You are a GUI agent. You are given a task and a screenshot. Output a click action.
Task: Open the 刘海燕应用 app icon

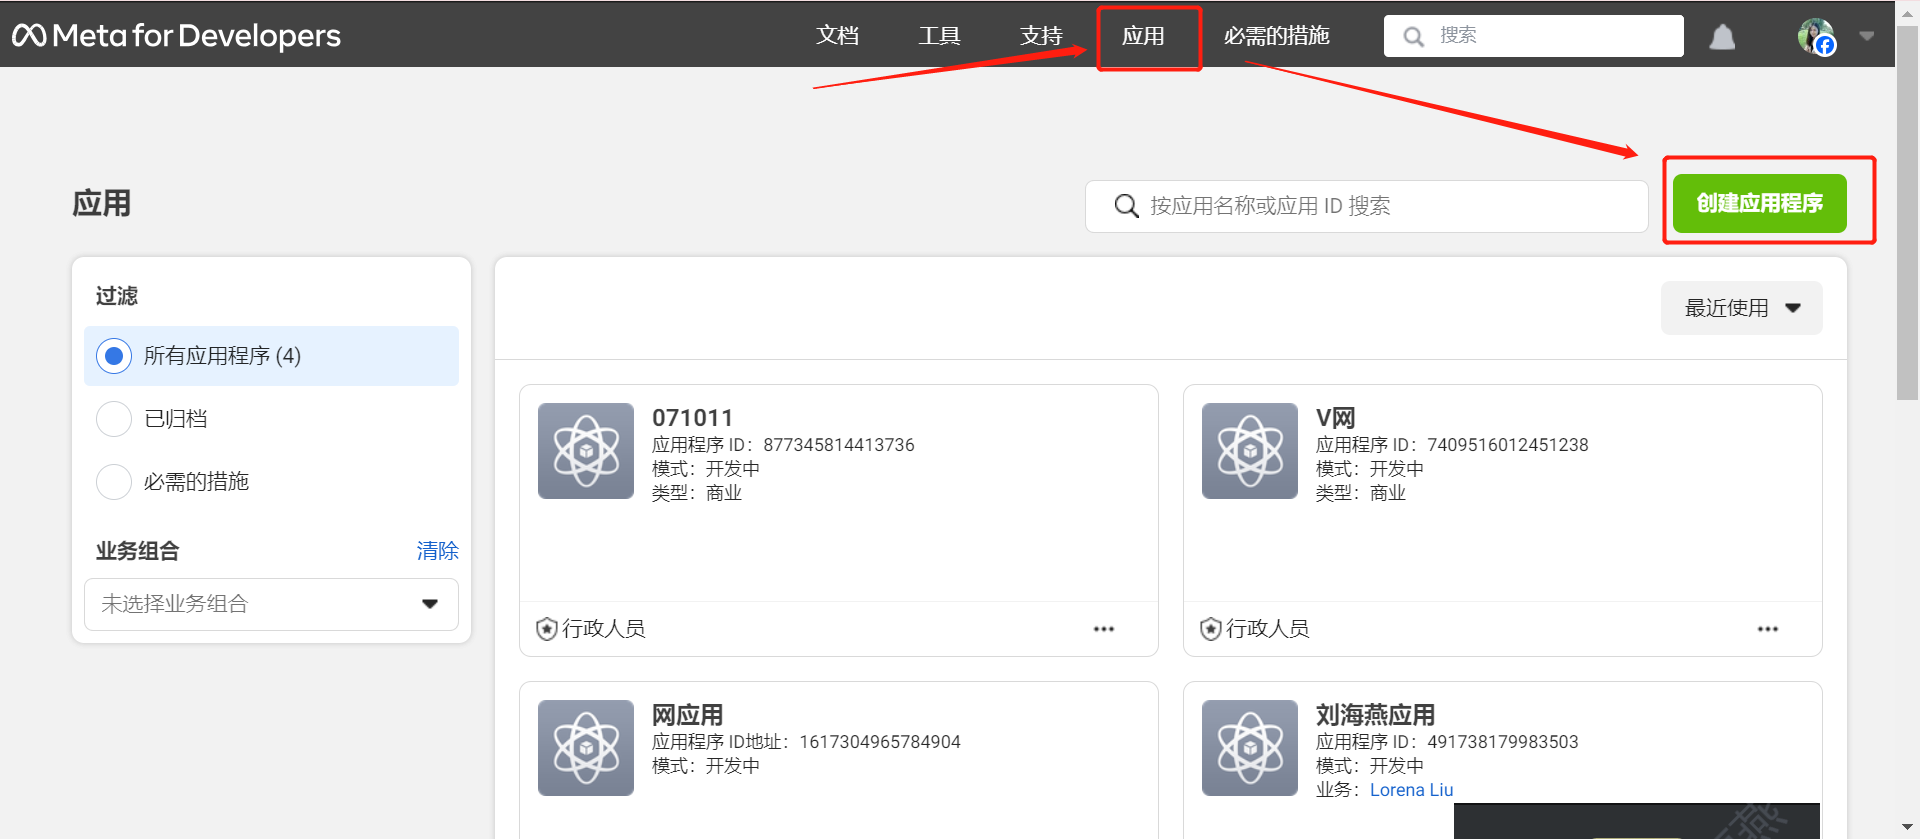(1250, 748)
